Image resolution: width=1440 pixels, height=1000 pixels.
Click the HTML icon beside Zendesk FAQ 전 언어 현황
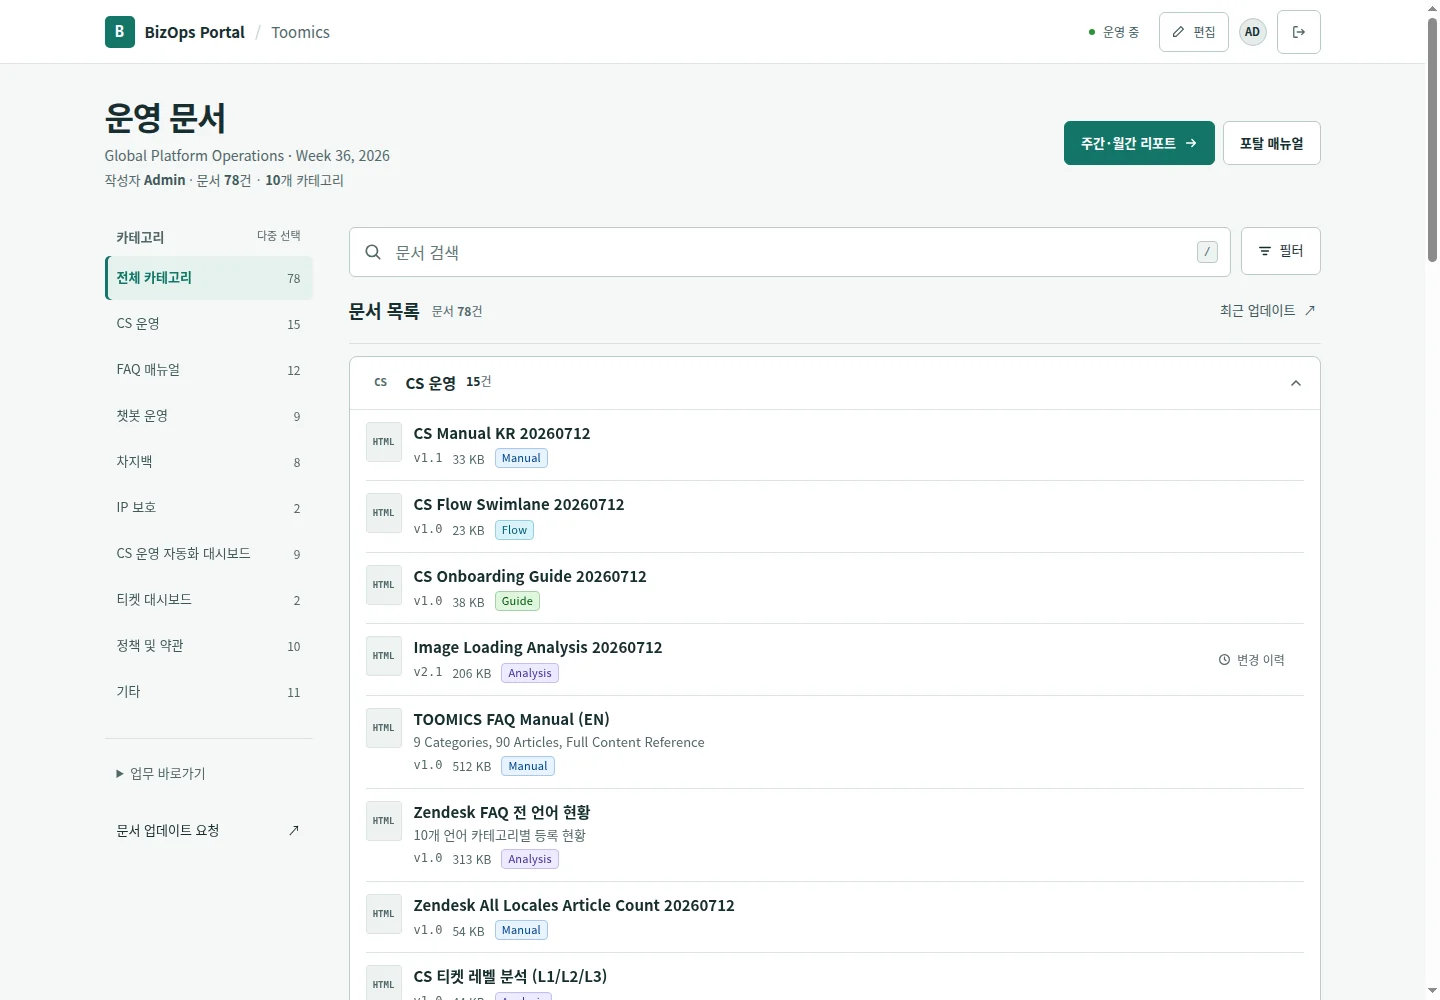pyautogui.click(x=383, y=821)
